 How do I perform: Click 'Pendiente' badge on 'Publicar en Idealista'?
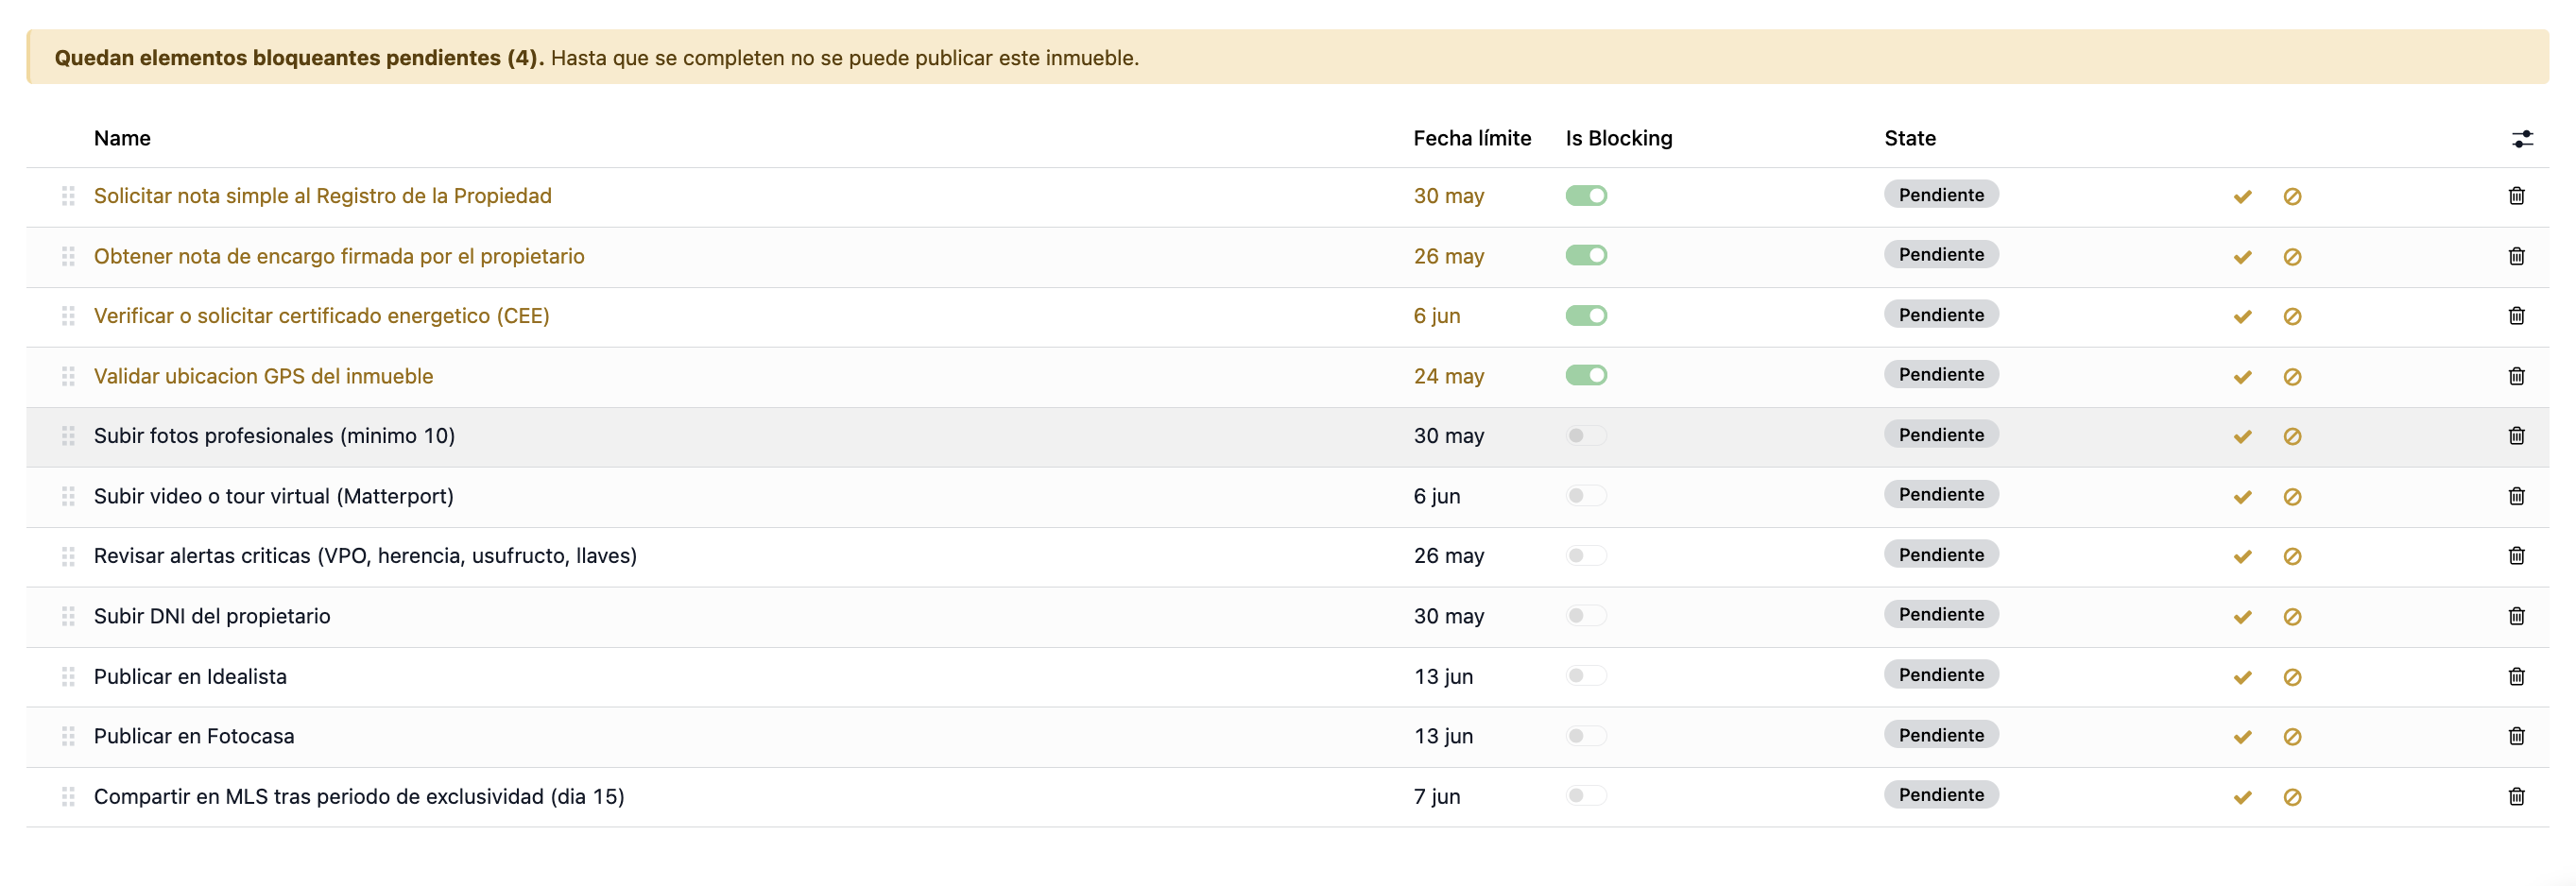click(1941, 675)
